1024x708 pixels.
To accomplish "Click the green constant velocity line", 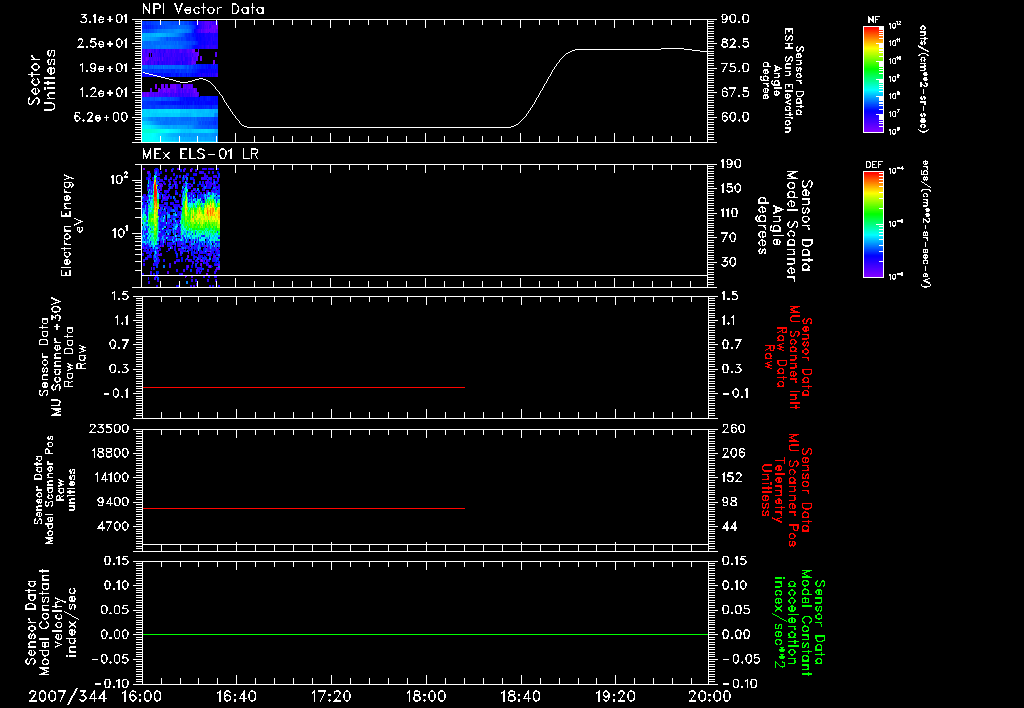I will (424, 634).
